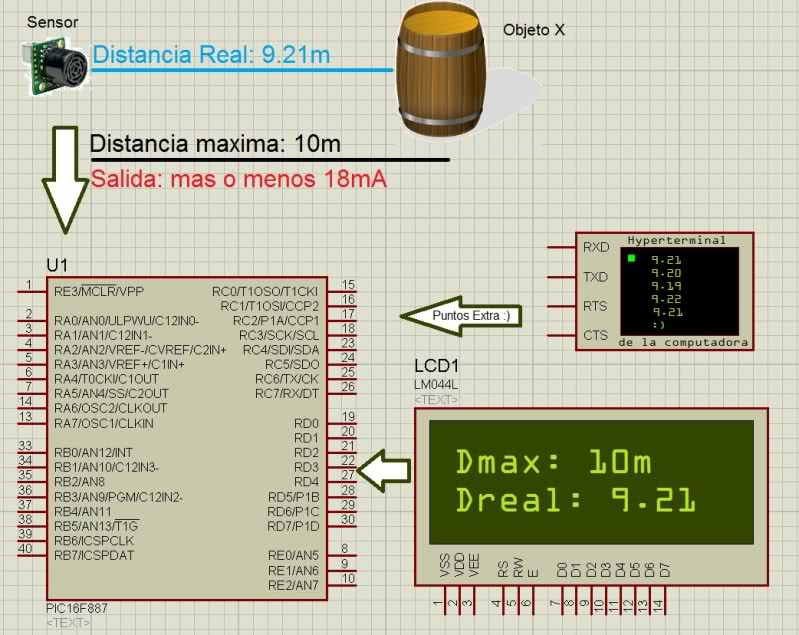Click pin RC6/TX/CK on U1
The height and width of the screenshot is (635, 799).
pyautogui.click(x=287, y=379)
